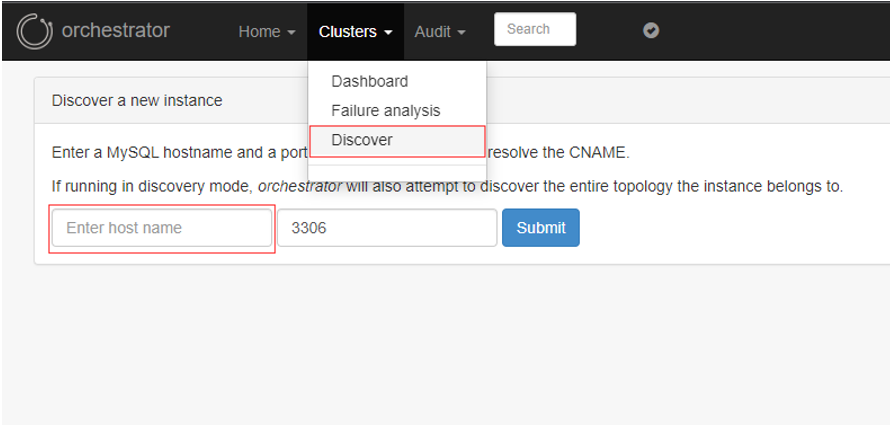The image size is (890, 425).
Task: Click the port field showing 3306
Action: tap(387, 228)
